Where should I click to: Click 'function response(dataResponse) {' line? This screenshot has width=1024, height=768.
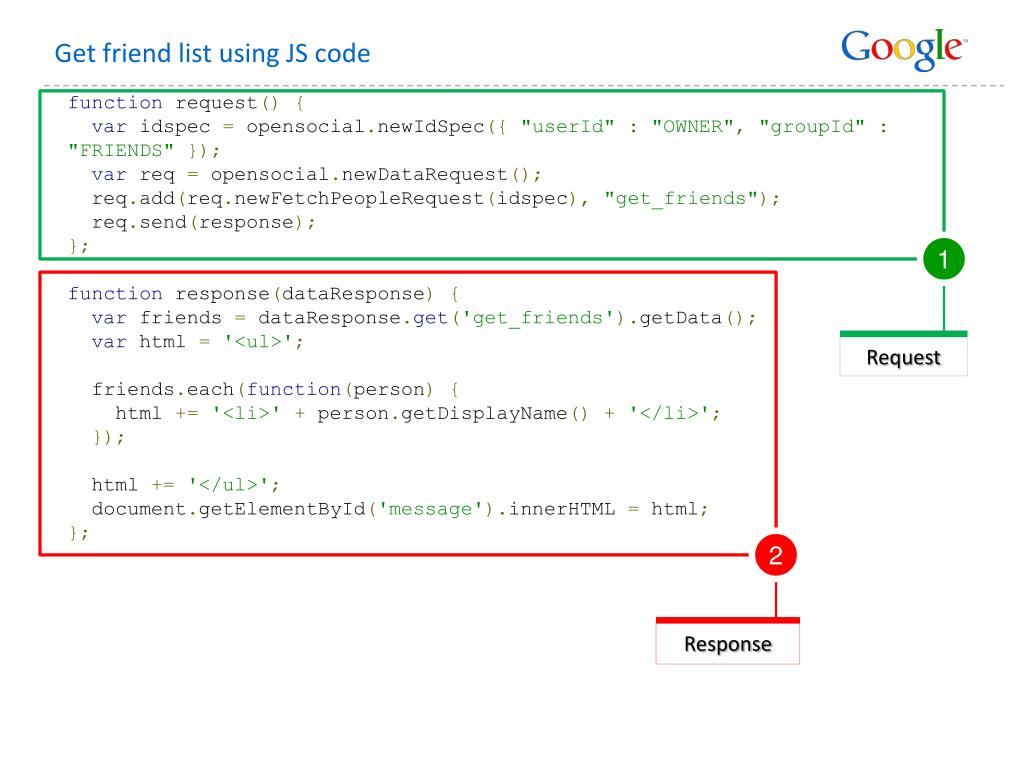click(264, 294)
